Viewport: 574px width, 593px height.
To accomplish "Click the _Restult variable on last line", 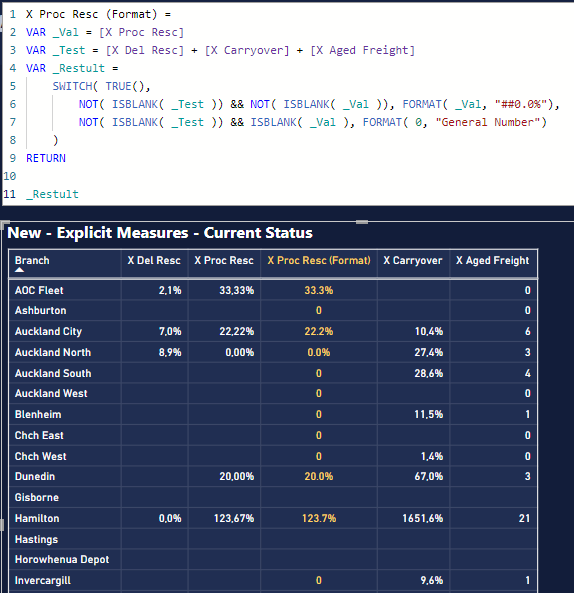I will click(x=52, y=194).
